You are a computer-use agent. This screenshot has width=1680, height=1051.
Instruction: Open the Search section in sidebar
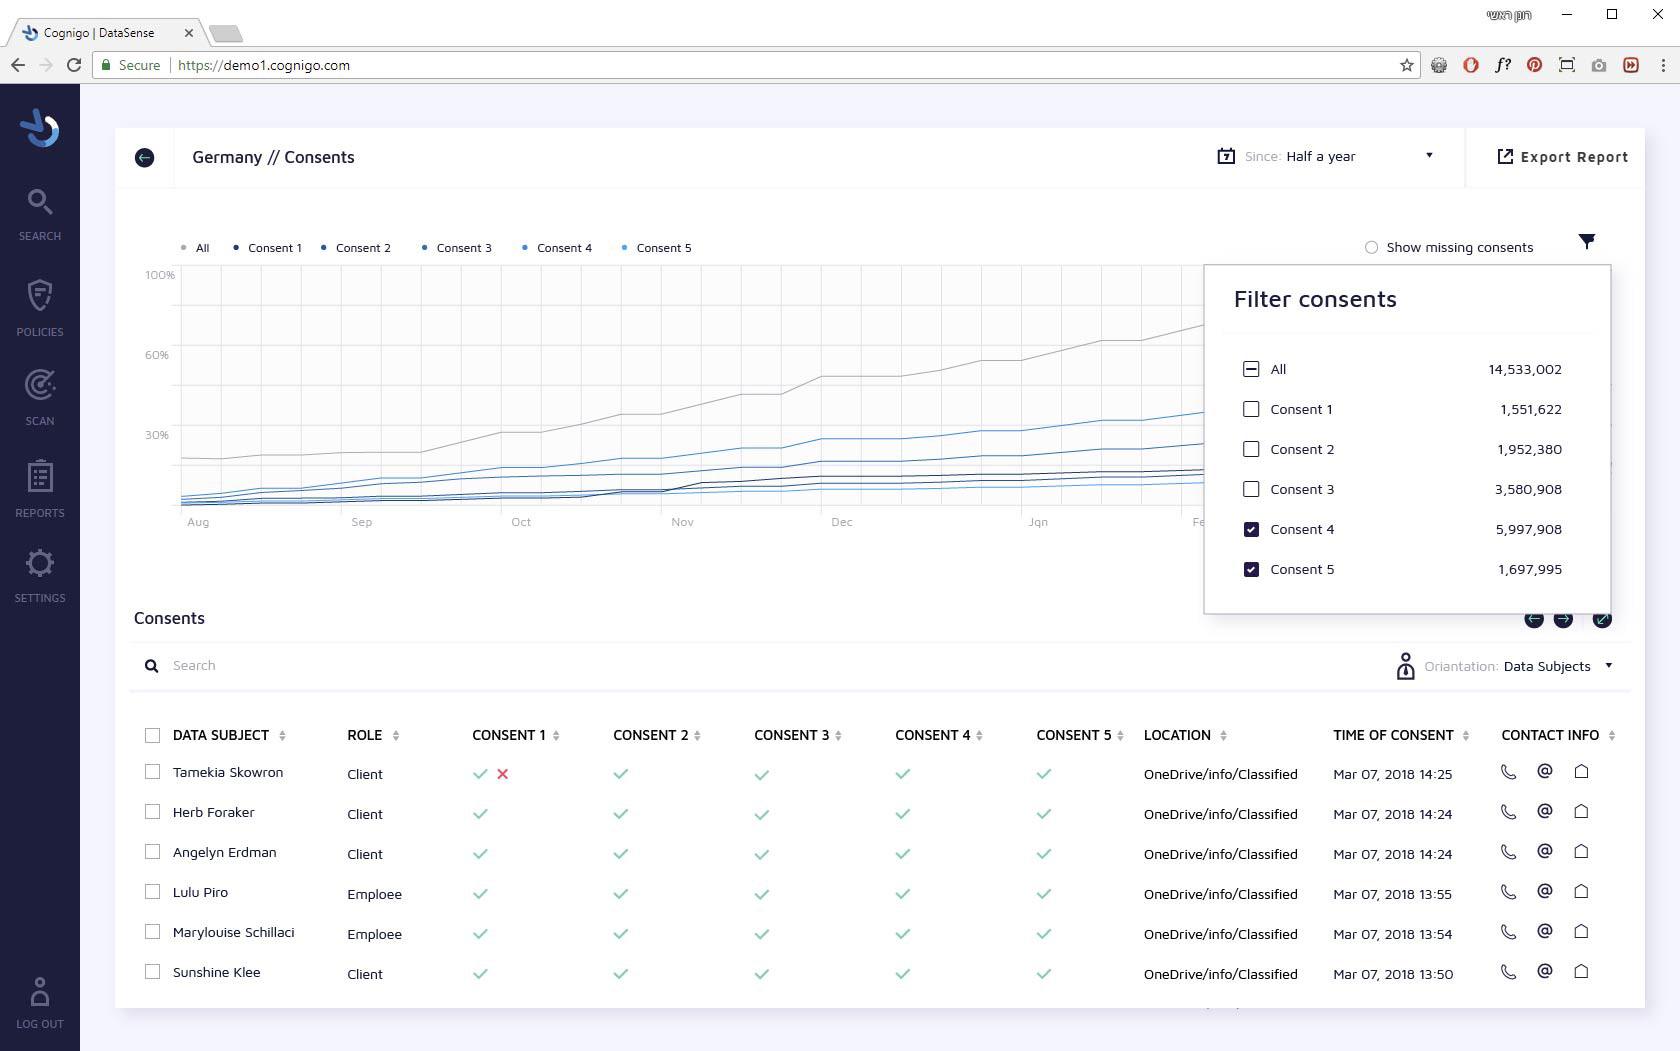click(40, 214)
